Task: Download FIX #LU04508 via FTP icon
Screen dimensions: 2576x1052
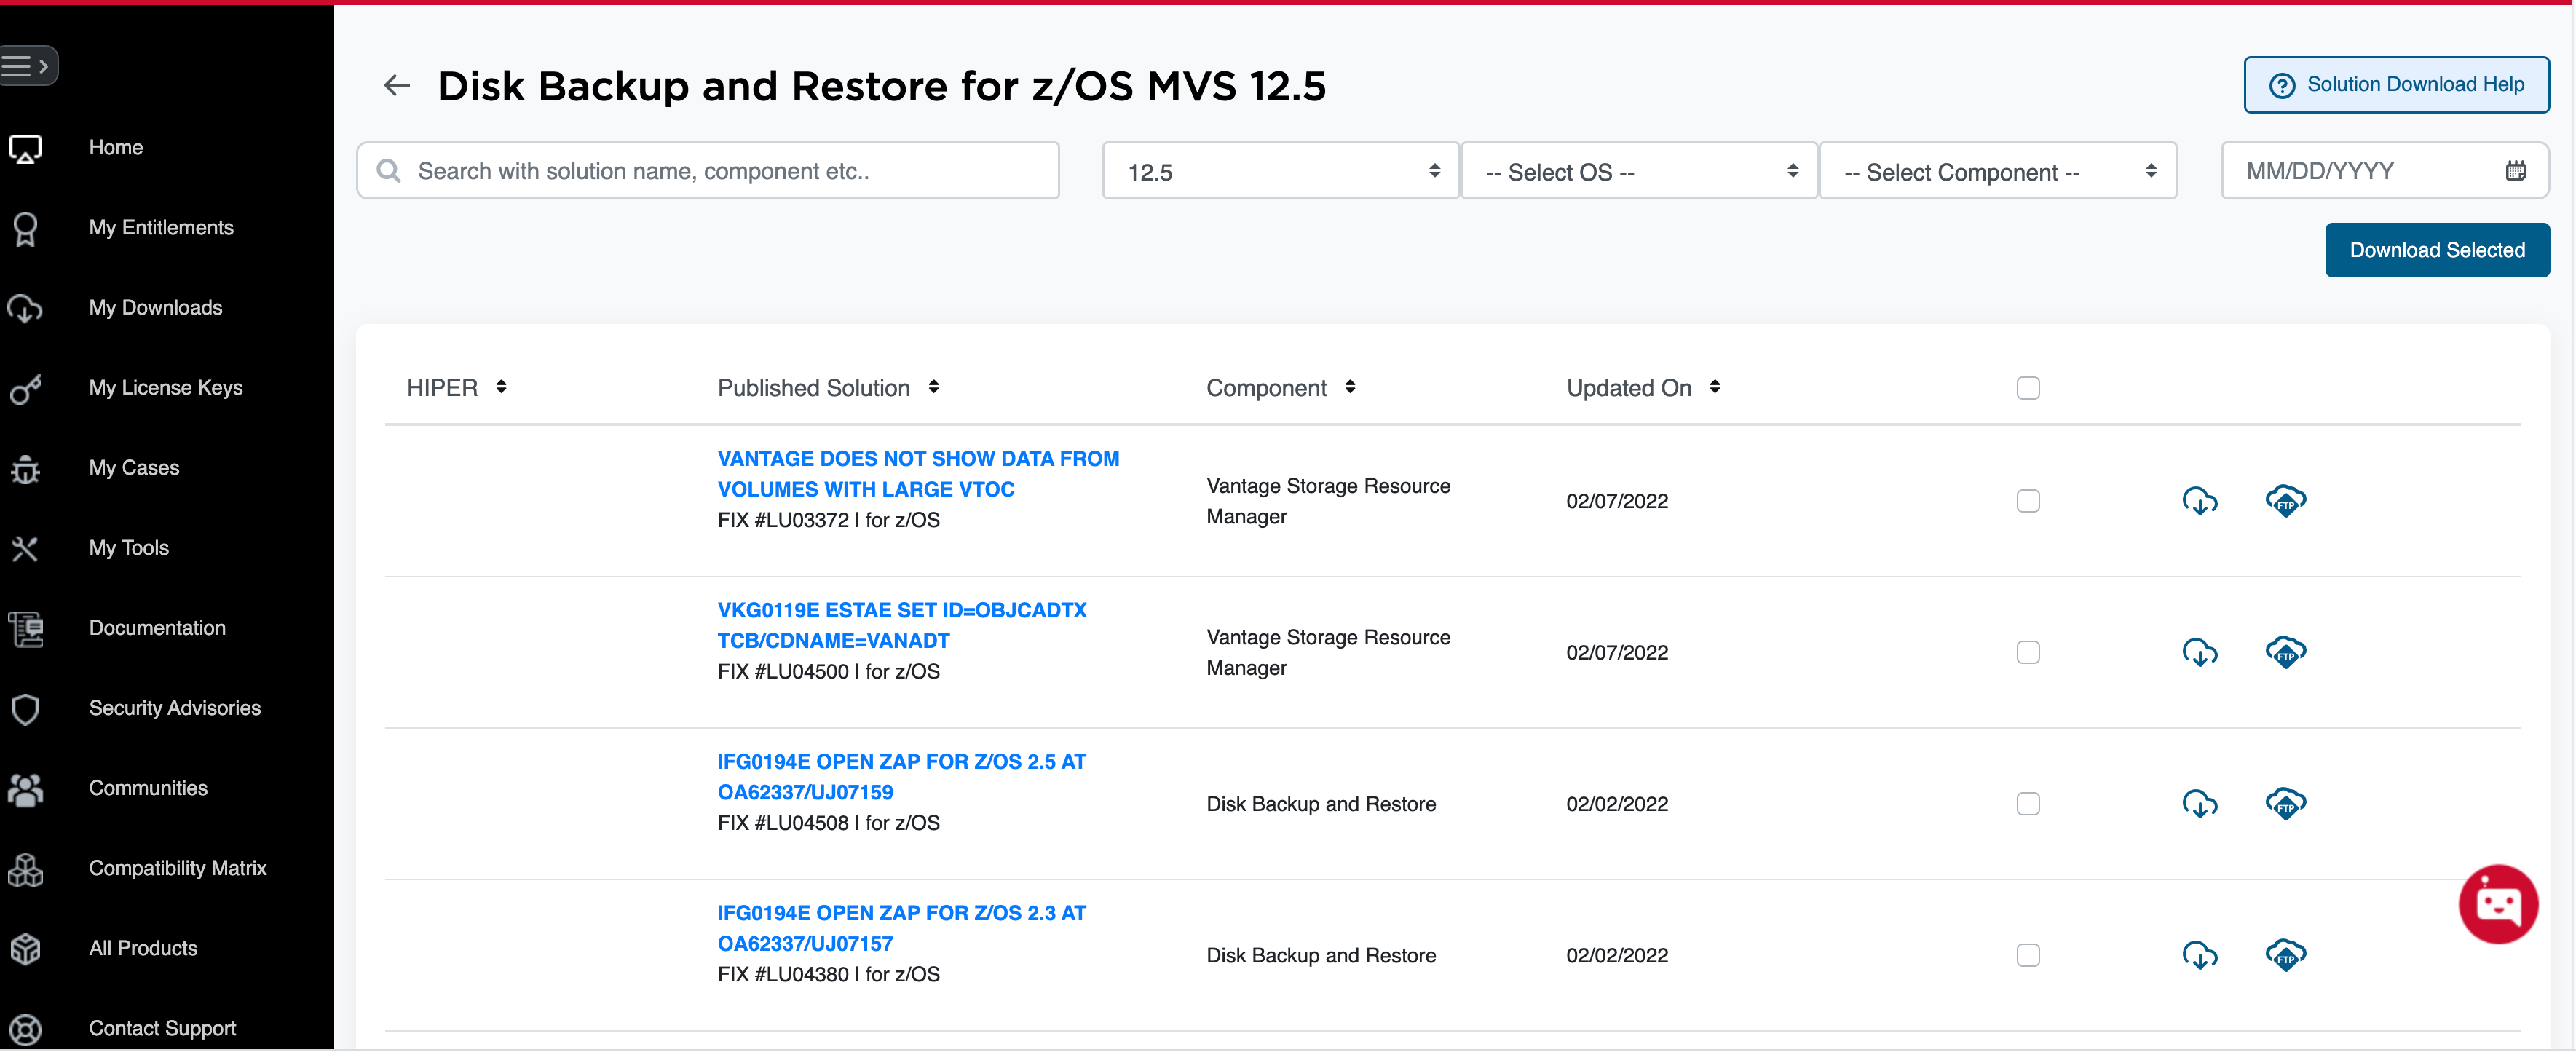Action: coord(2285,803)
